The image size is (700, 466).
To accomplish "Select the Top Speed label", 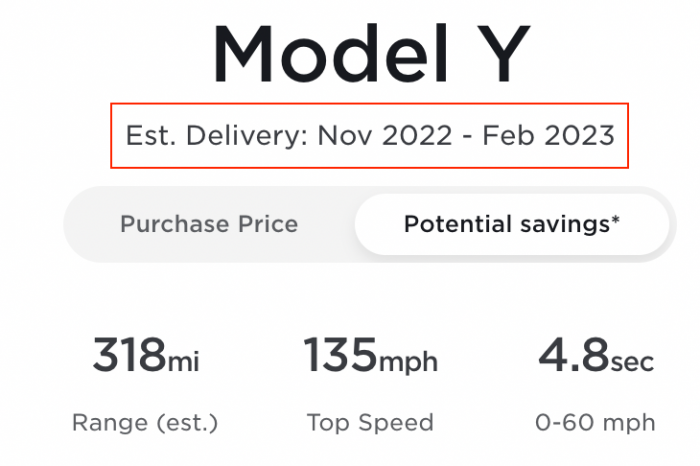I will 370,422.
